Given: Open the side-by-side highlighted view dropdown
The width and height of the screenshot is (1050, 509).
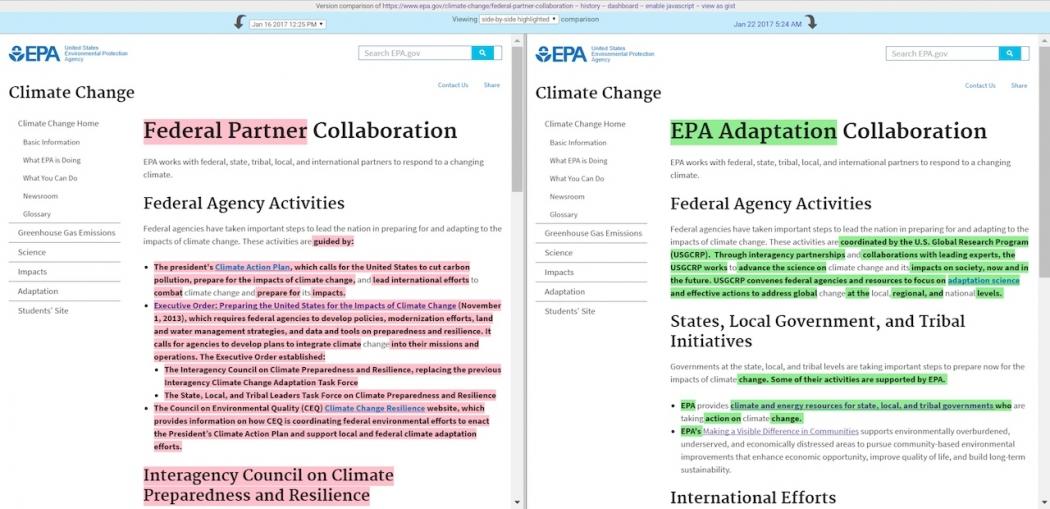Looking at the screenshot, I should 519,19.
